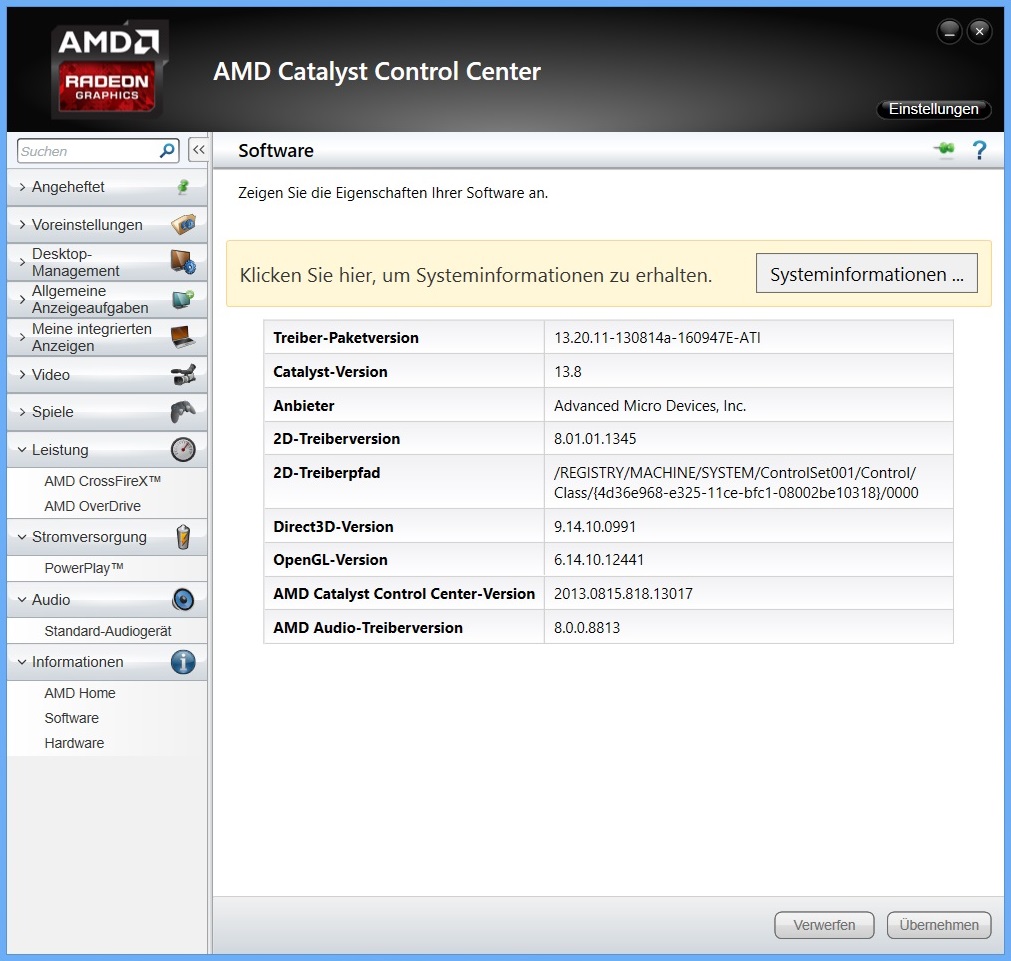Collapse the Informationen section

[22, 662]
